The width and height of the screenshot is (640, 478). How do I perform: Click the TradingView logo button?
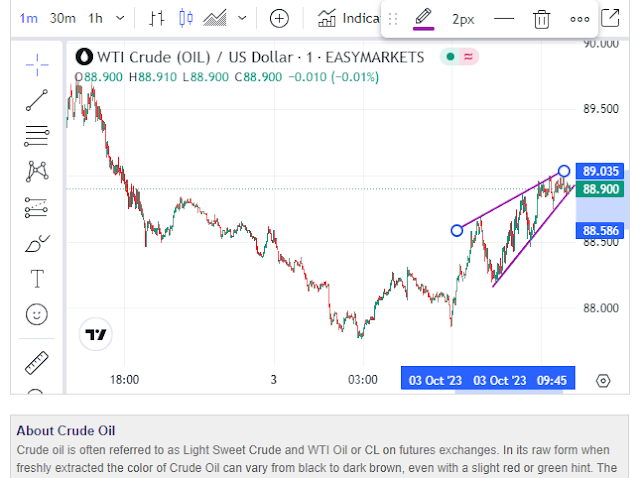point(96,334)
